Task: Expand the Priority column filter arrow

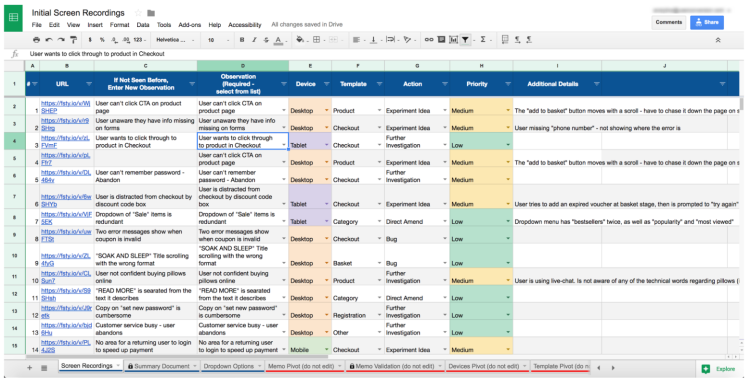Action: point(508,84)
